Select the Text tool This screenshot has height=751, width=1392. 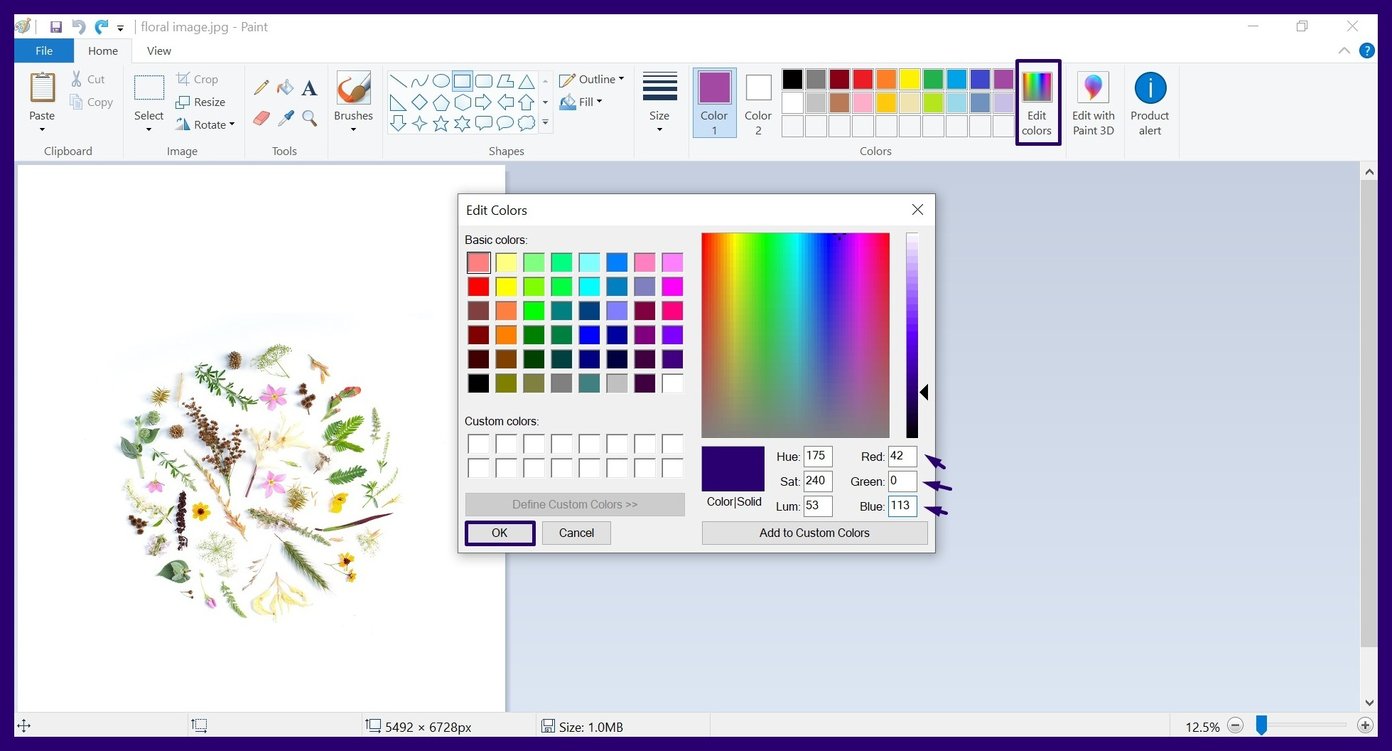point(308,87)
